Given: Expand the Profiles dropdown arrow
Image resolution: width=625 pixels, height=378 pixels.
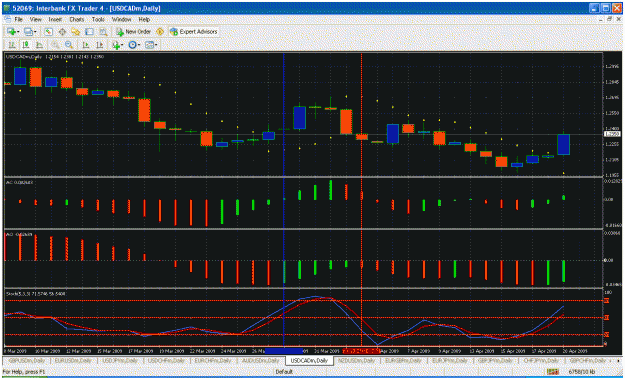Looking at the screenshot, I should click(x=35, y=32).
